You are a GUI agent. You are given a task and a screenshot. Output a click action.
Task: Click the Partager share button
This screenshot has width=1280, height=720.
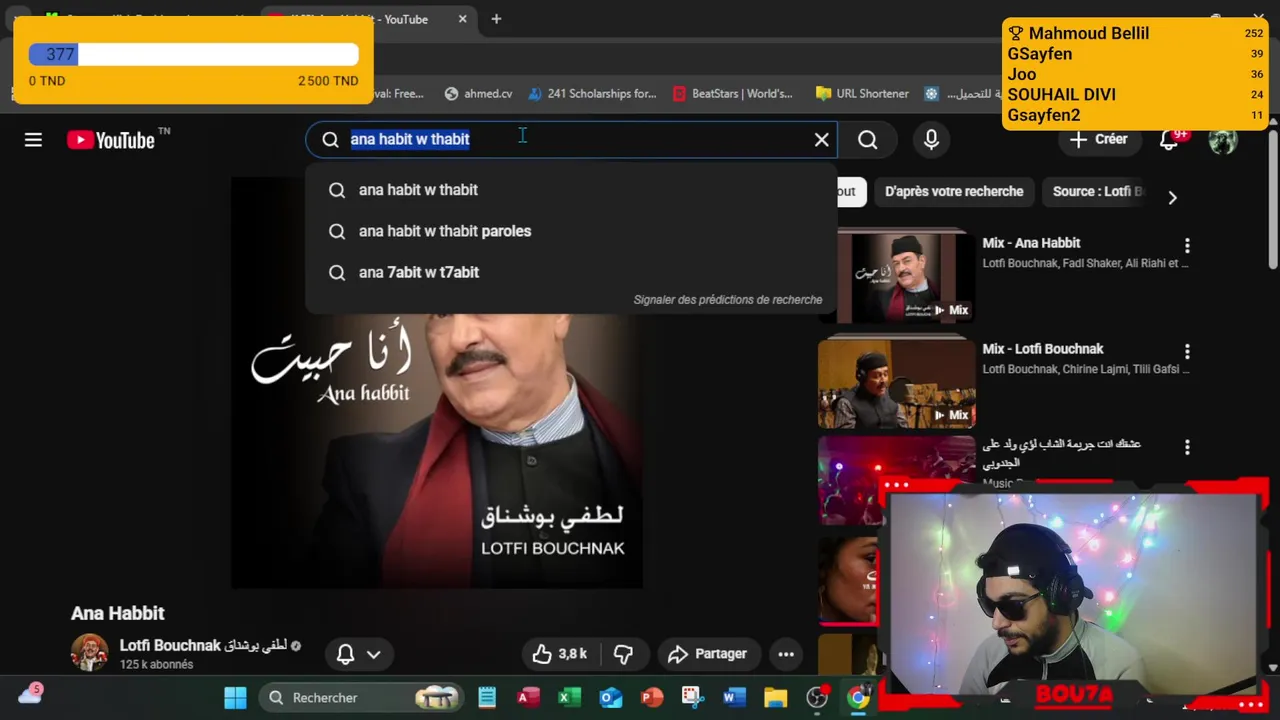click(707, 654)
